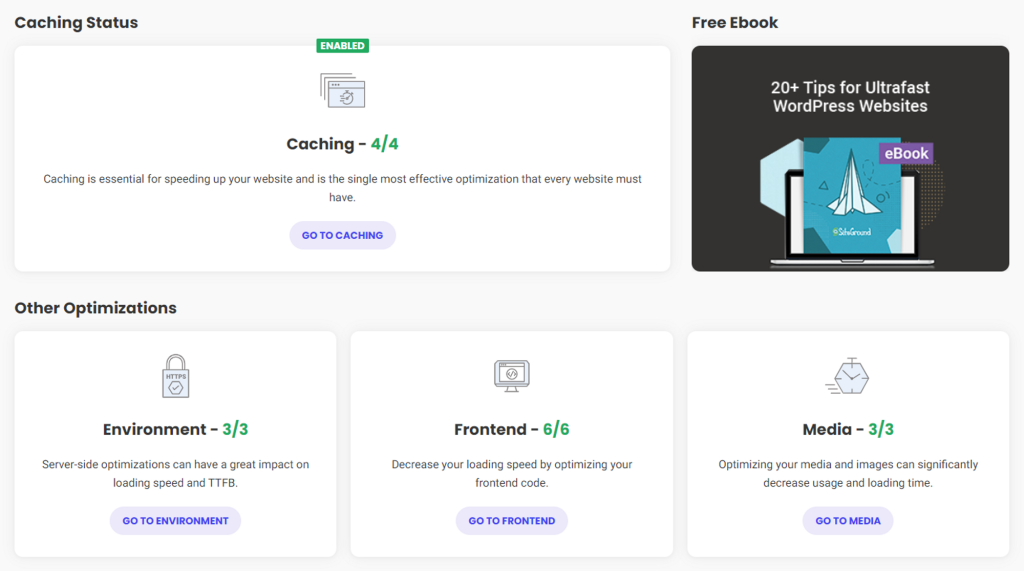The image size is (1024, 571).
Task: Click the 'Free Ebook' section heading
Action: click(735, 22)
